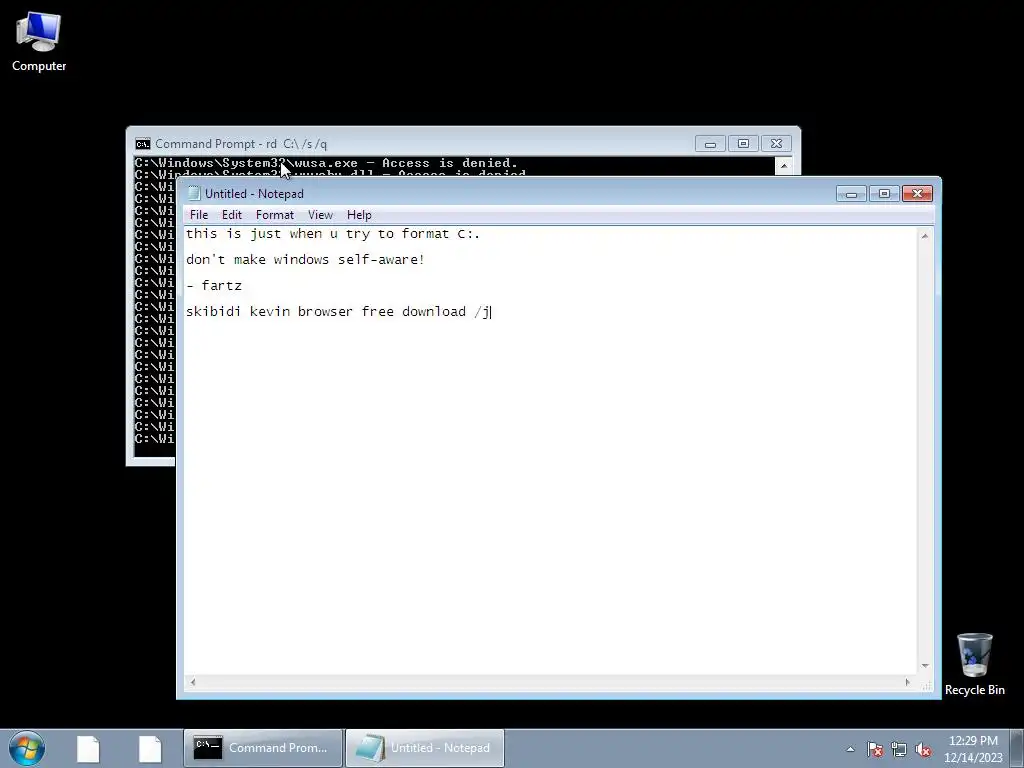This screenshot has width=1024, height=768.
Task: Click the line 'this is just when u try to format C:.'
Action: coord(333,234)
